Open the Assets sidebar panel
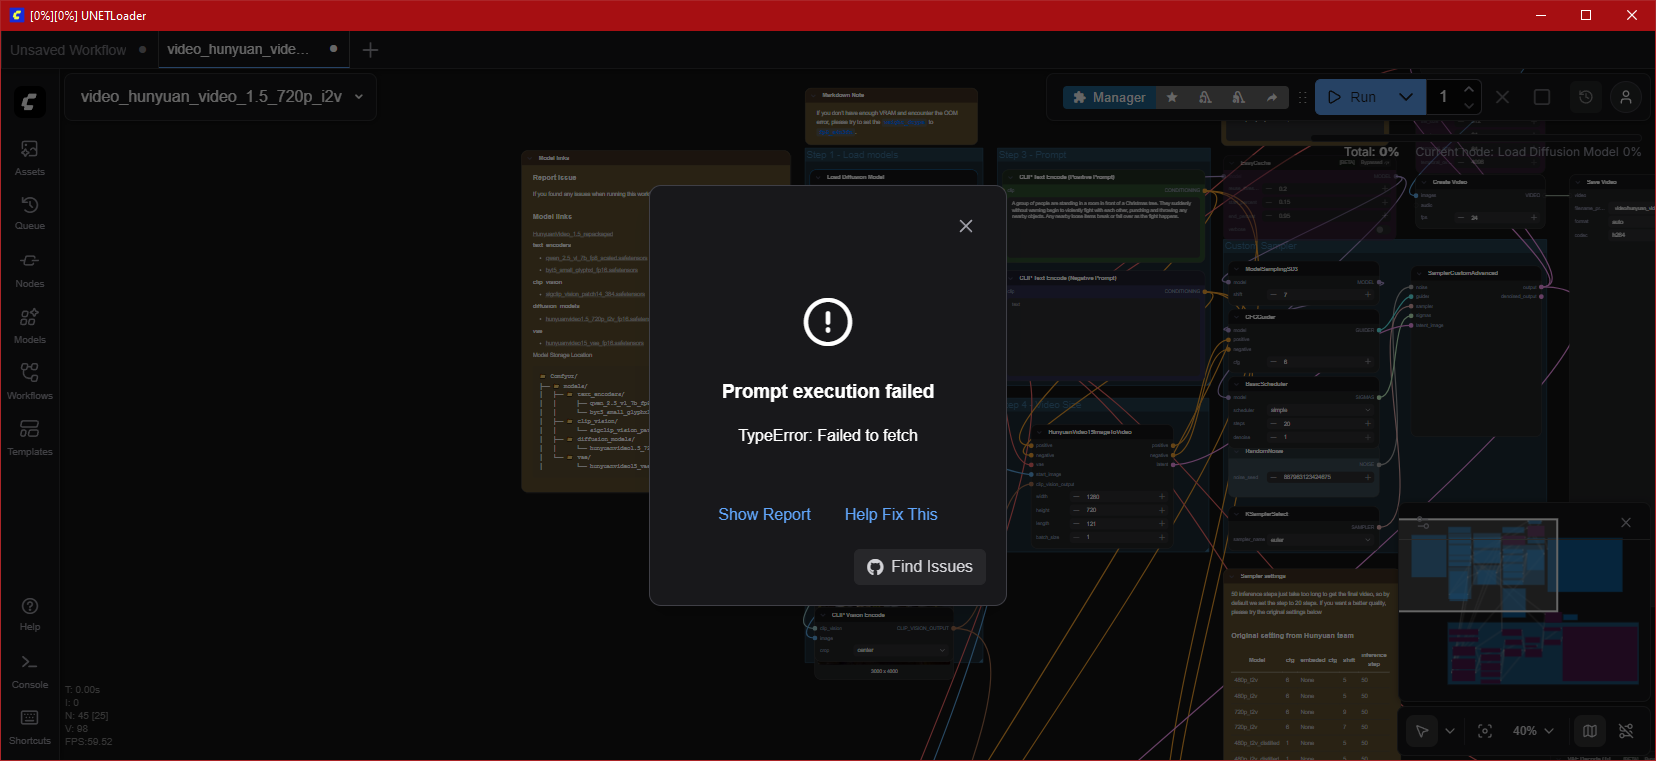 (x=30, y=157)
